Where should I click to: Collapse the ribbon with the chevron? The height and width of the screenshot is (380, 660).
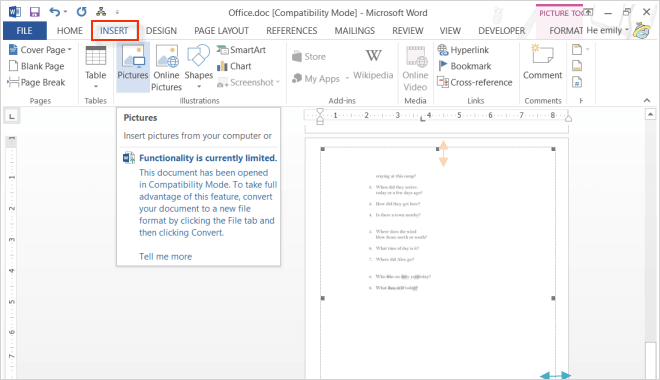[647, 100]
